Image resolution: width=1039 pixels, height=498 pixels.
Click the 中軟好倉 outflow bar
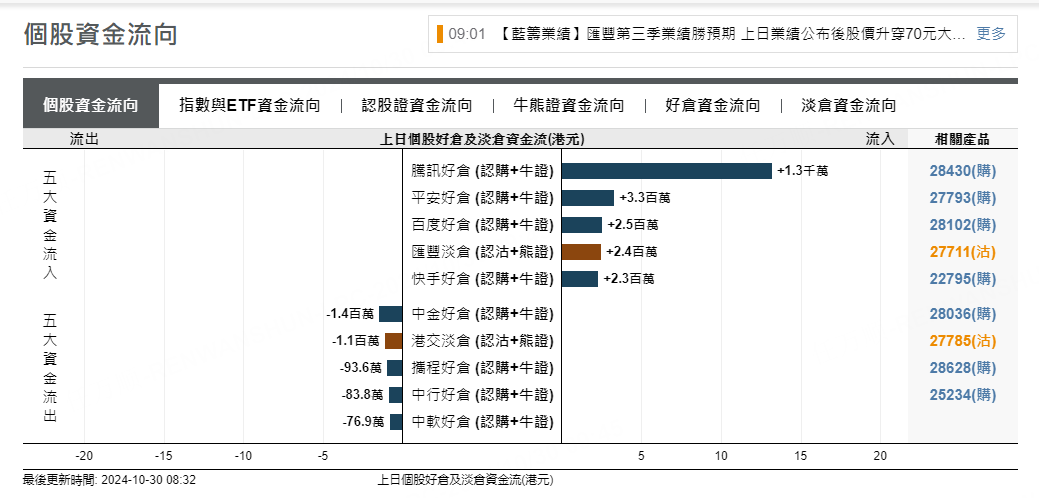tap(396, 422)
